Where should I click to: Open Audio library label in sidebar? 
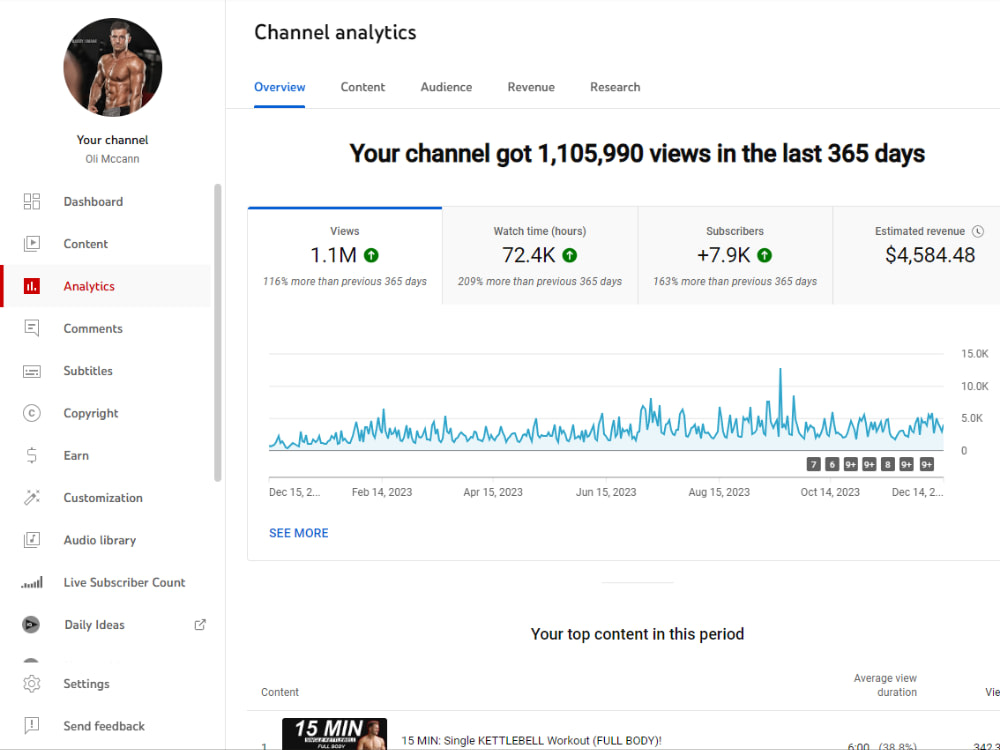(x=99, y=540)
